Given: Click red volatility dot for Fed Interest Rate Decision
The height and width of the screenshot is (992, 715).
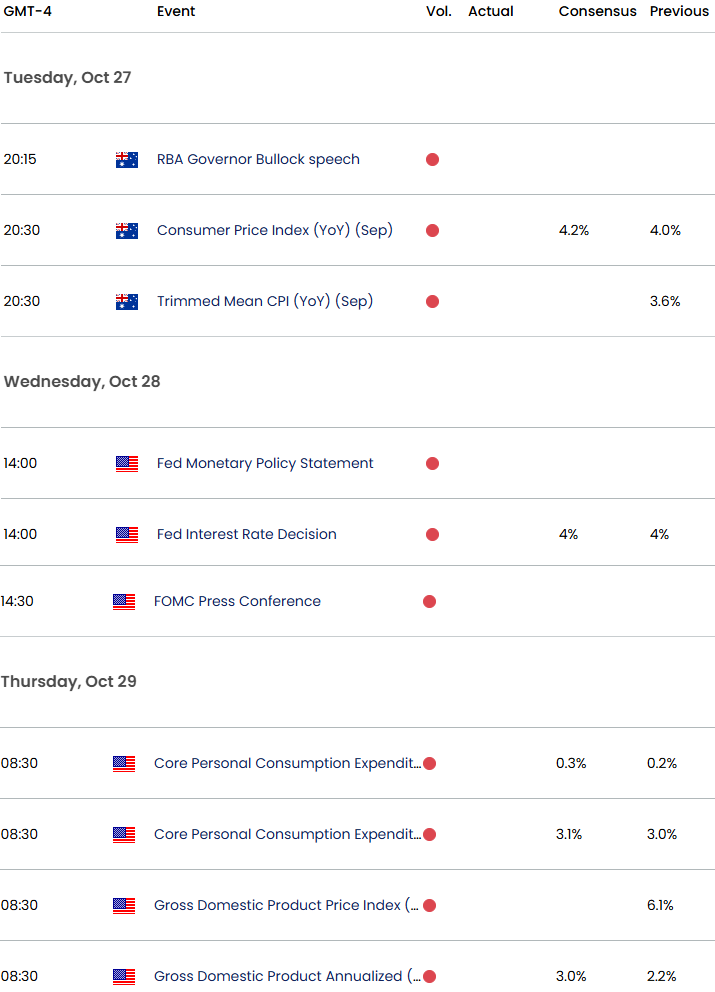Looking at the screenshot, I should pos(433,535).
